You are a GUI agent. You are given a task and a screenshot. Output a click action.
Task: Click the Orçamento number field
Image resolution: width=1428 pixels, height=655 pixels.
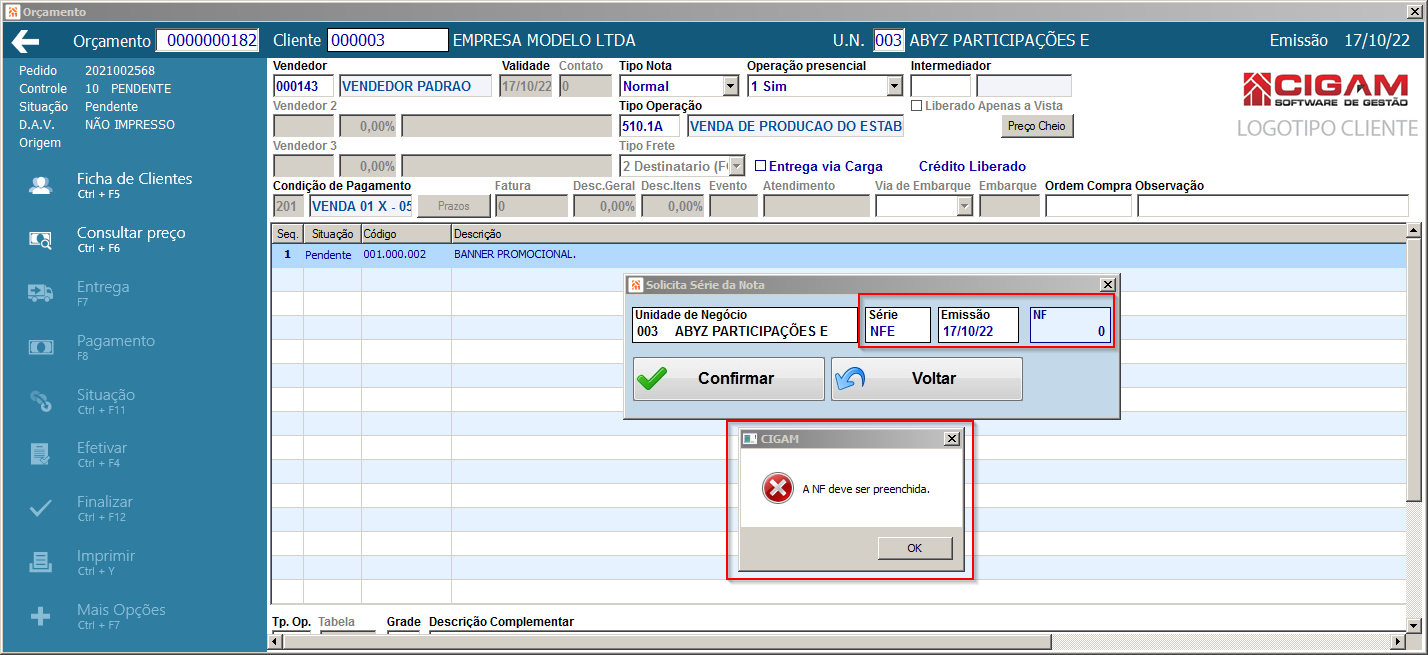tap(207, 41)
